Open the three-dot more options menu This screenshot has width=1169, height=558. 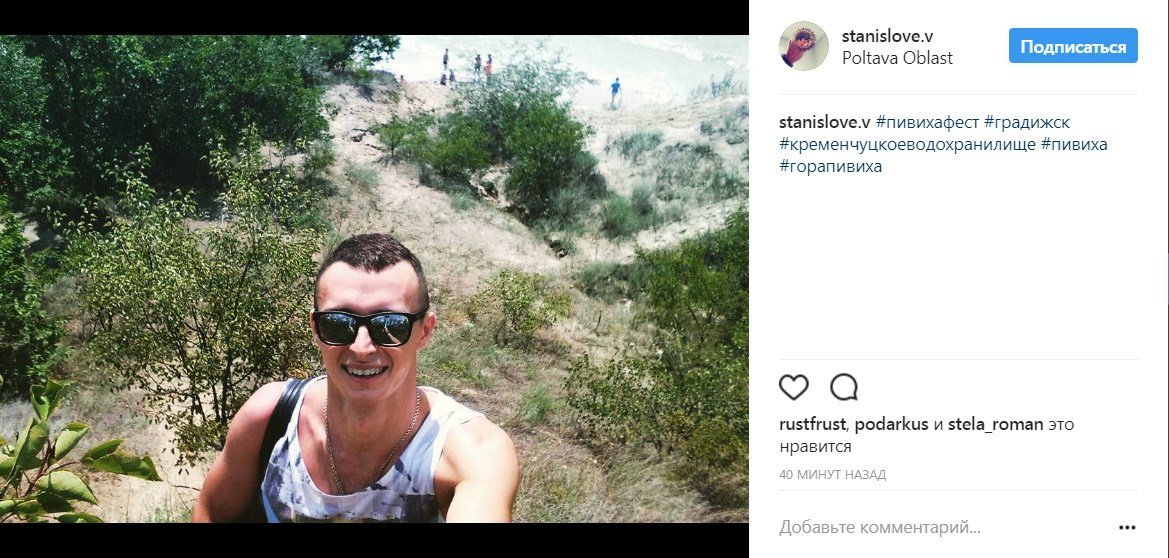1127,528
